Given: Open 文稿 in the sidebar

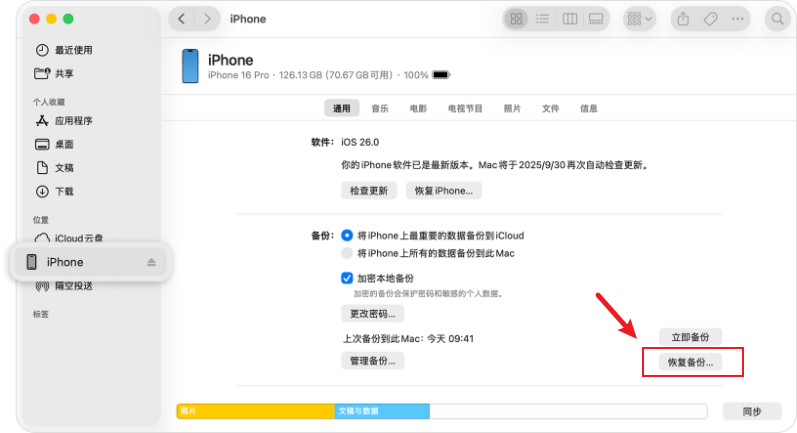Looking at the screenshot, I should (54, 168).
